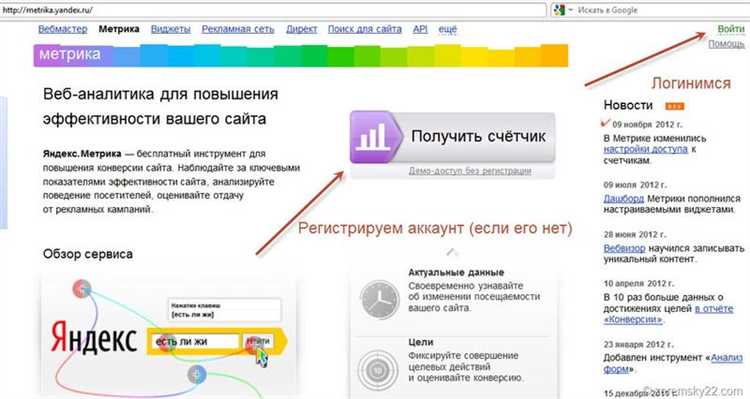
Task: Open the Помощь help link
Action: coord(726,44)
